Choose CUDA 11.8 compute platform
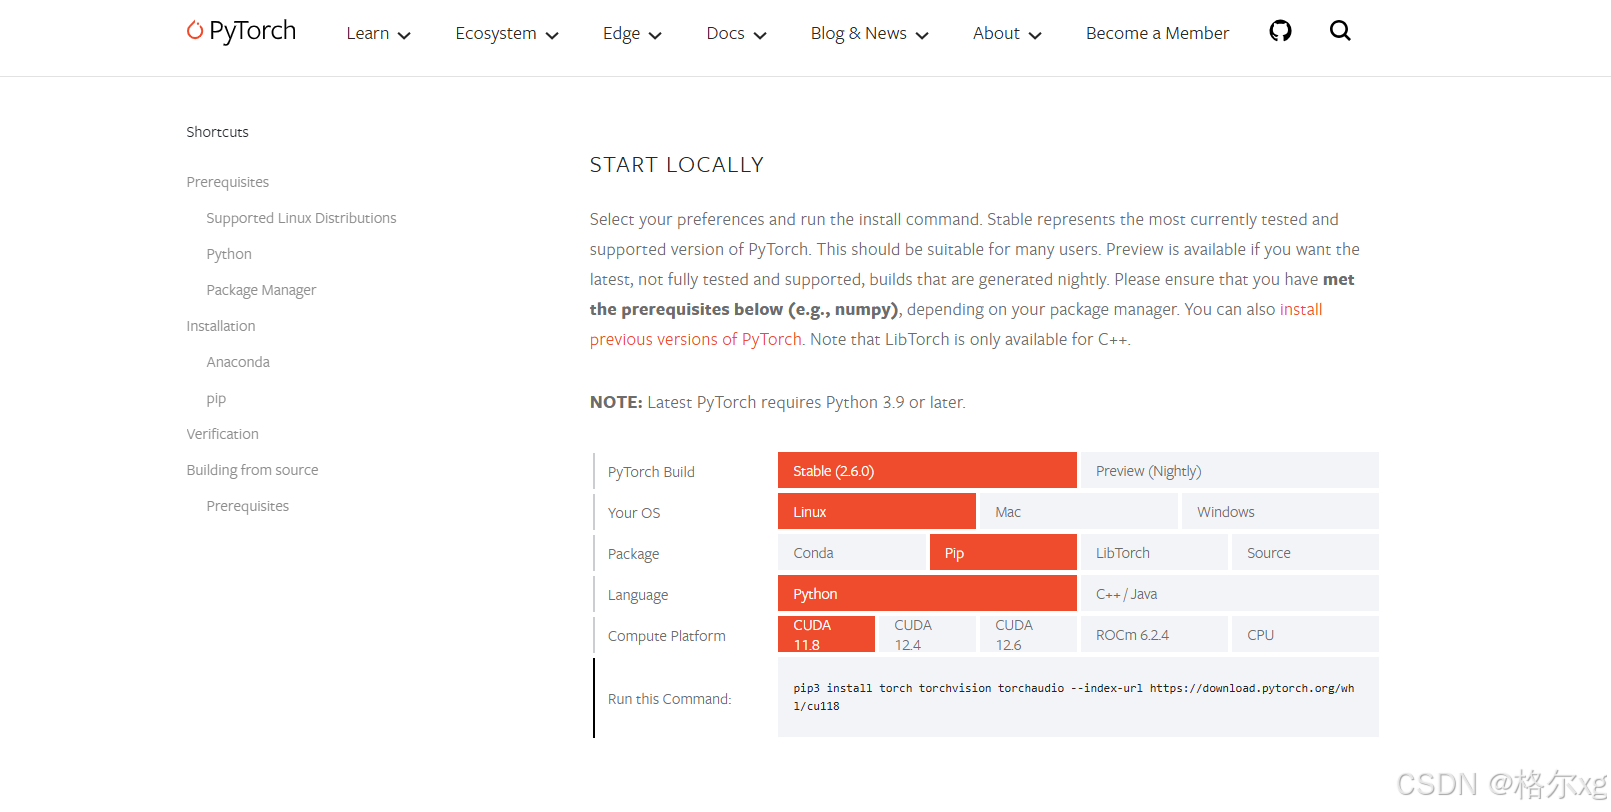The image size is (1611, 812). pyautogui.click(x=826, y=634)
